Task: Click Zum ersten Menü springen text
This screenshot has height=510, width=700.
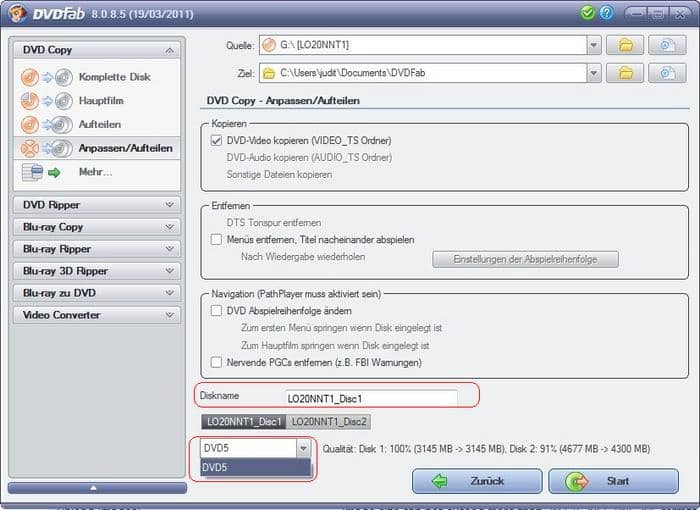Action: pyautogui.click(x=342, y=328)
